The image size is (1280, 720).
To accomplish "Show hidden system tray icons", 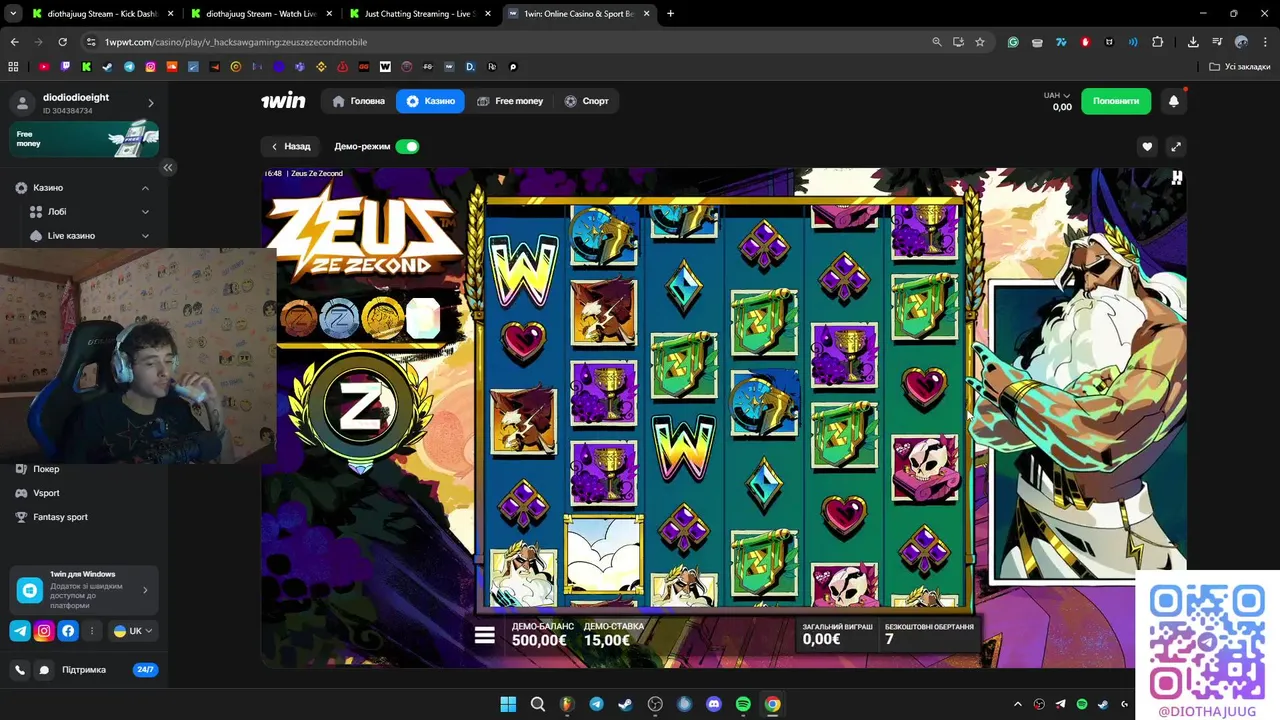I will pyautogui.click(x=1018, y=704).
